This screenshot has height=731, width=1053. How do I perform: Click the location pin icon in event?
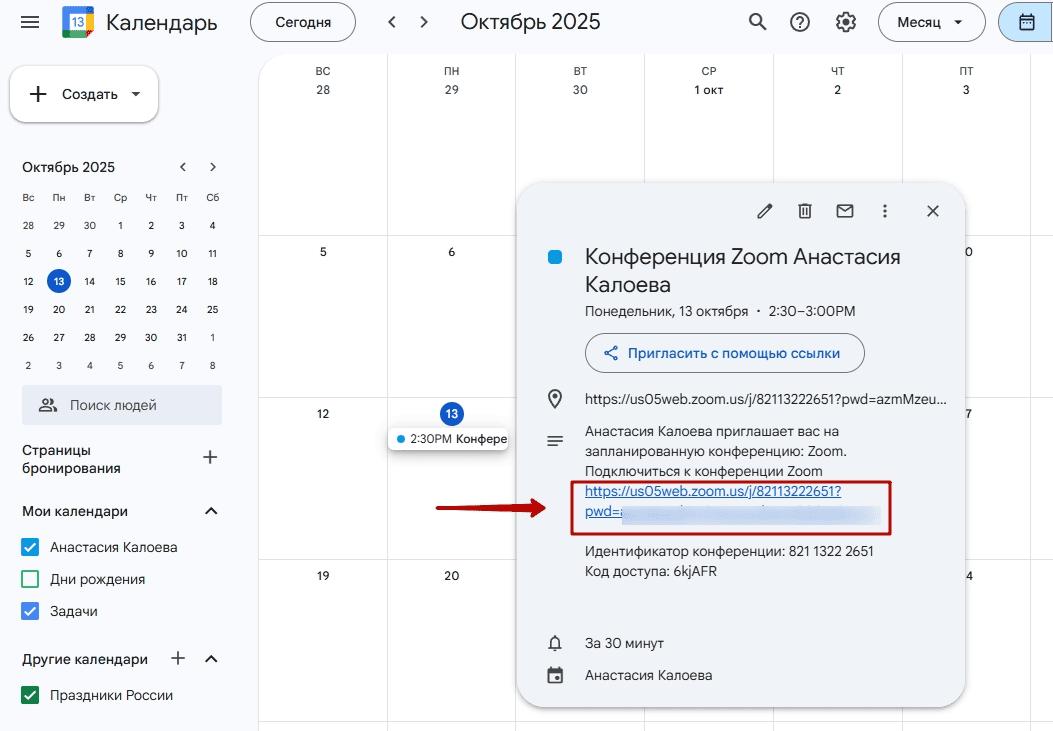tap(555, 399)
